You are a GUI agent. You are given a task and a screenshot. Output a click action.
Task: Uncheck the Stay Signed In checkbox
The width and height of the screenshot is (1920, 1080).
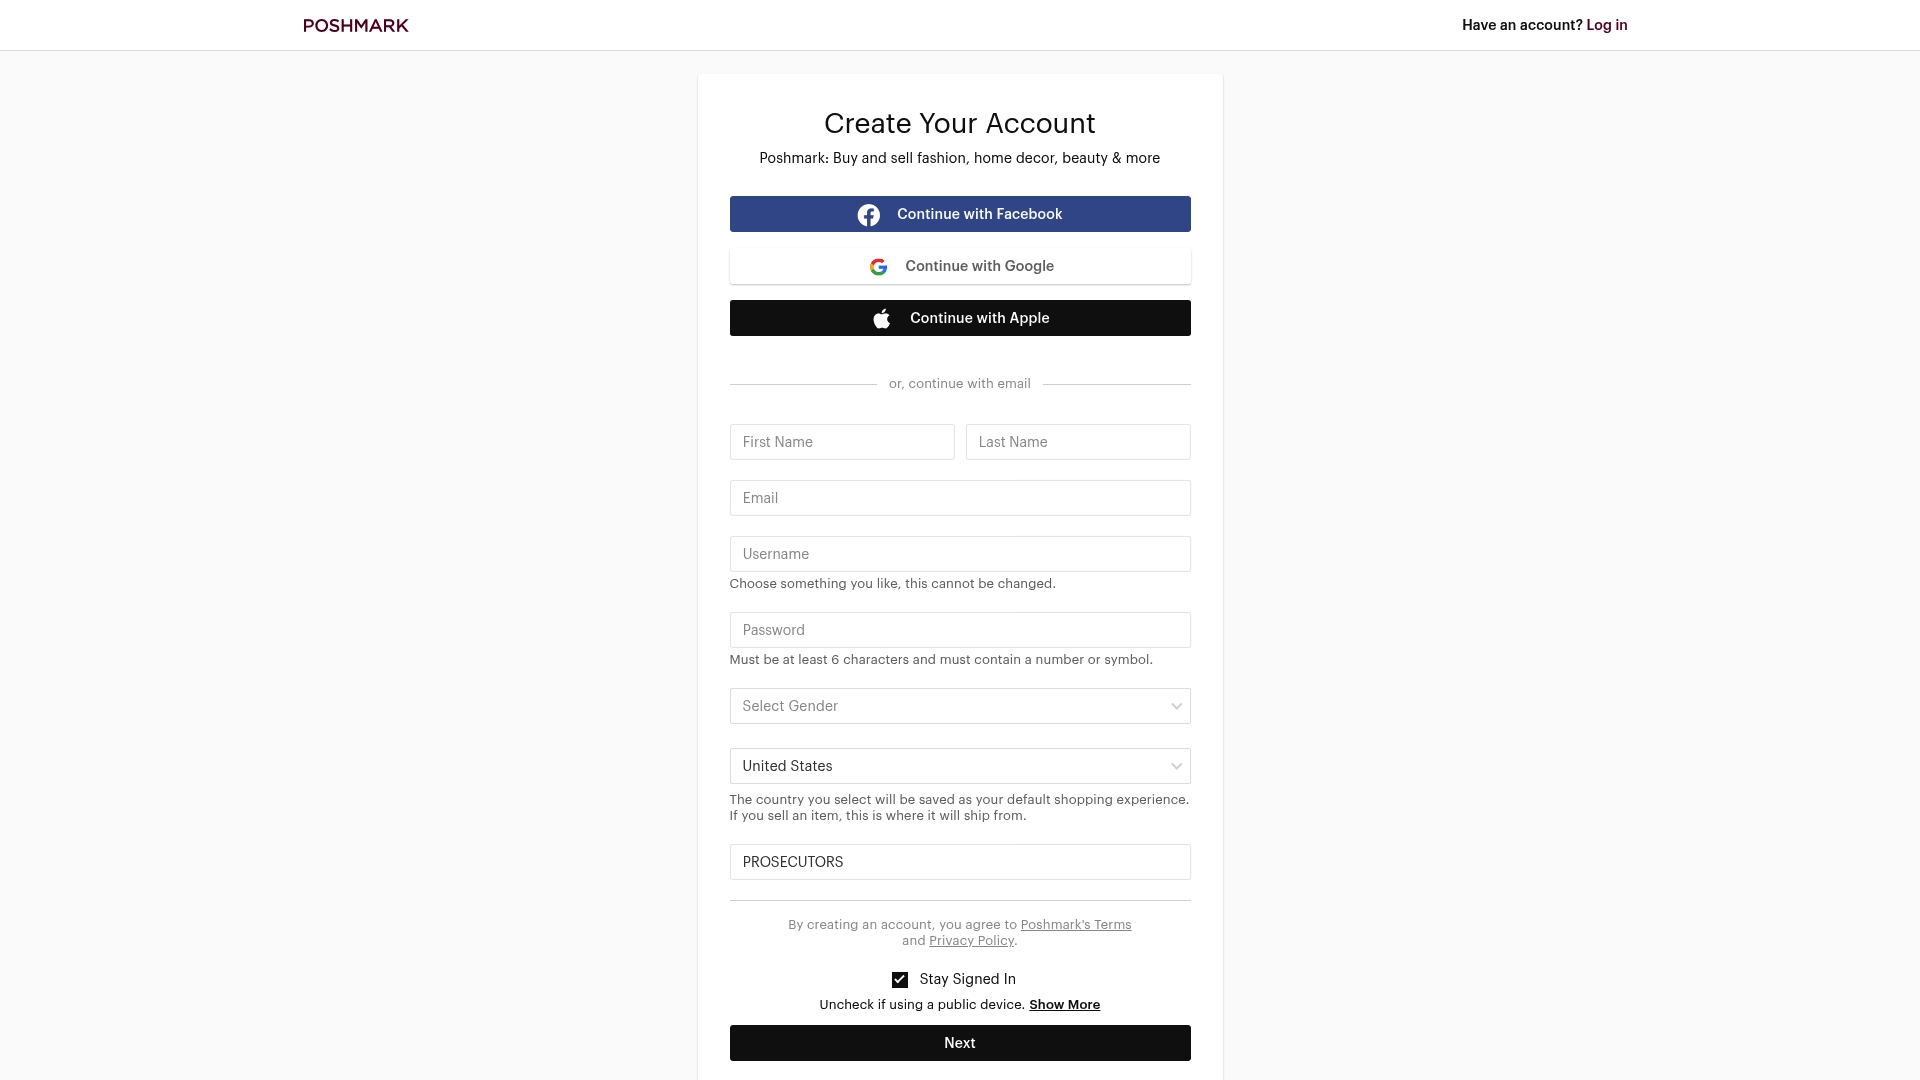899,980
